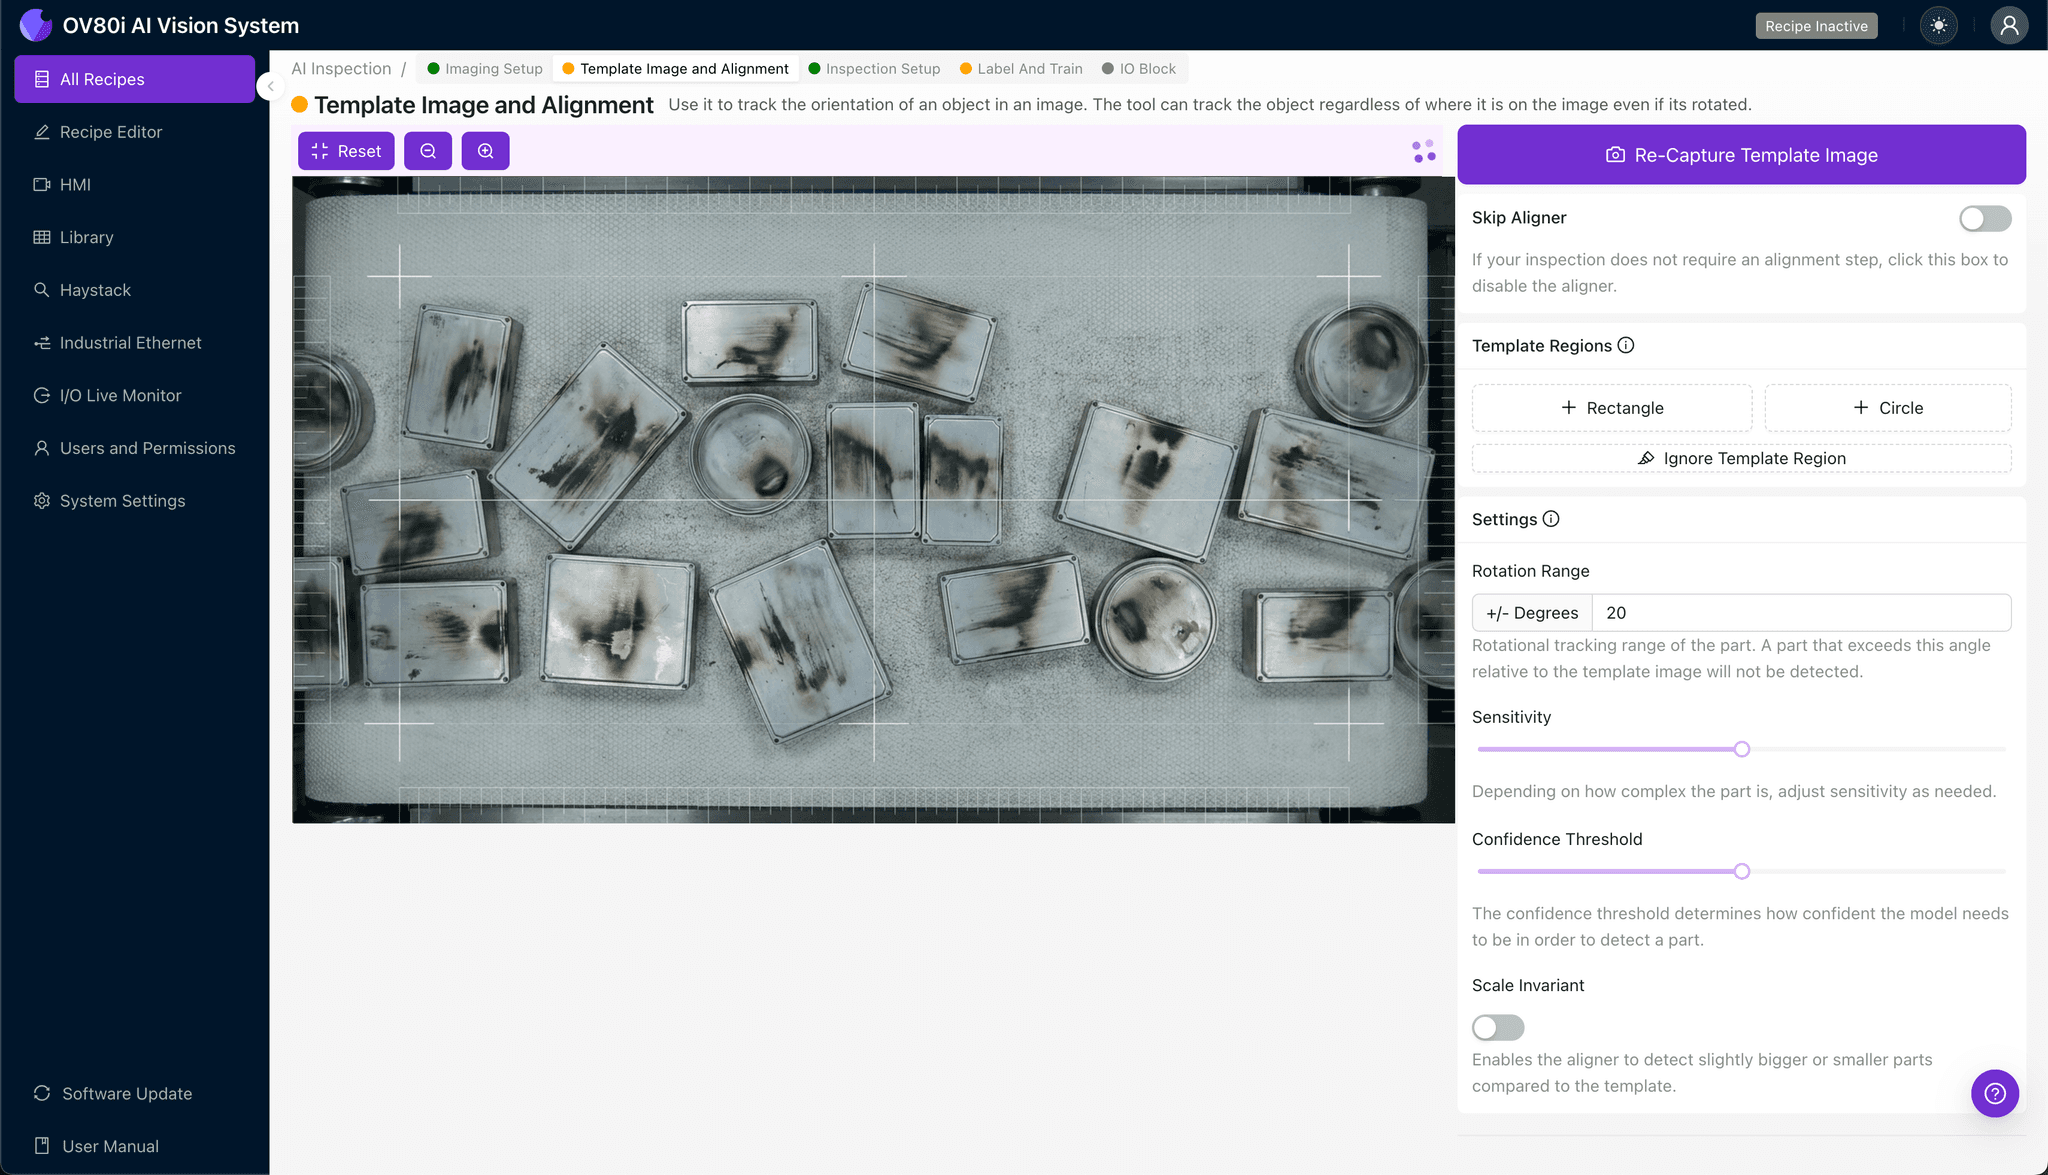Collapse the sidebar with the chevron arrow
This screenshot has height=1175, width=2048.
pyautogui.click(x=270, y=86)
